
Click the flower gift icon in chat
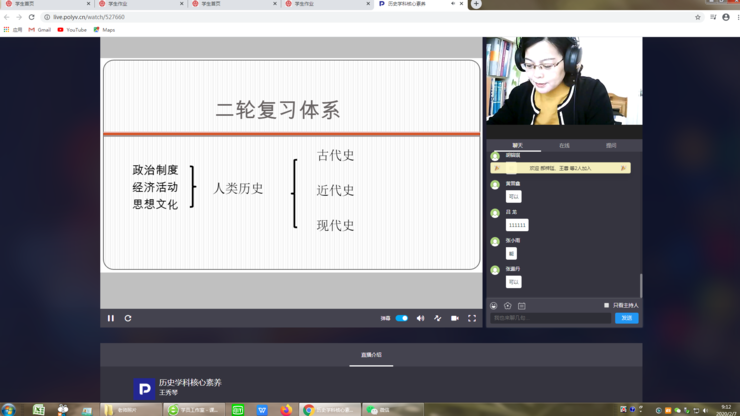tap(508, 306)
